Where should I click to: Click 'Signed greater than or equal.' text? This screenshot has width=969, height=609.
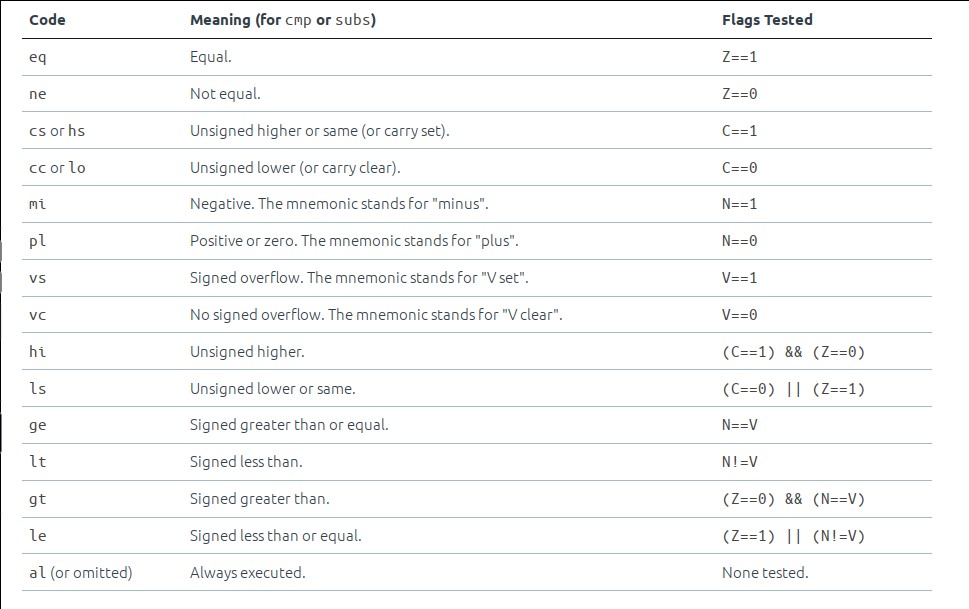coord(289,425)
